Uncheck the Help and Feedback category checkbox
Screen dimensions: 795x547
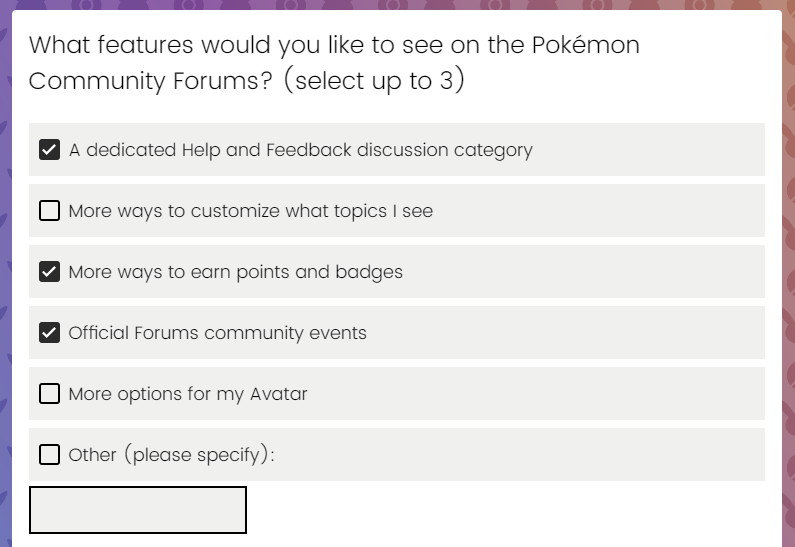tap(49, 150)
